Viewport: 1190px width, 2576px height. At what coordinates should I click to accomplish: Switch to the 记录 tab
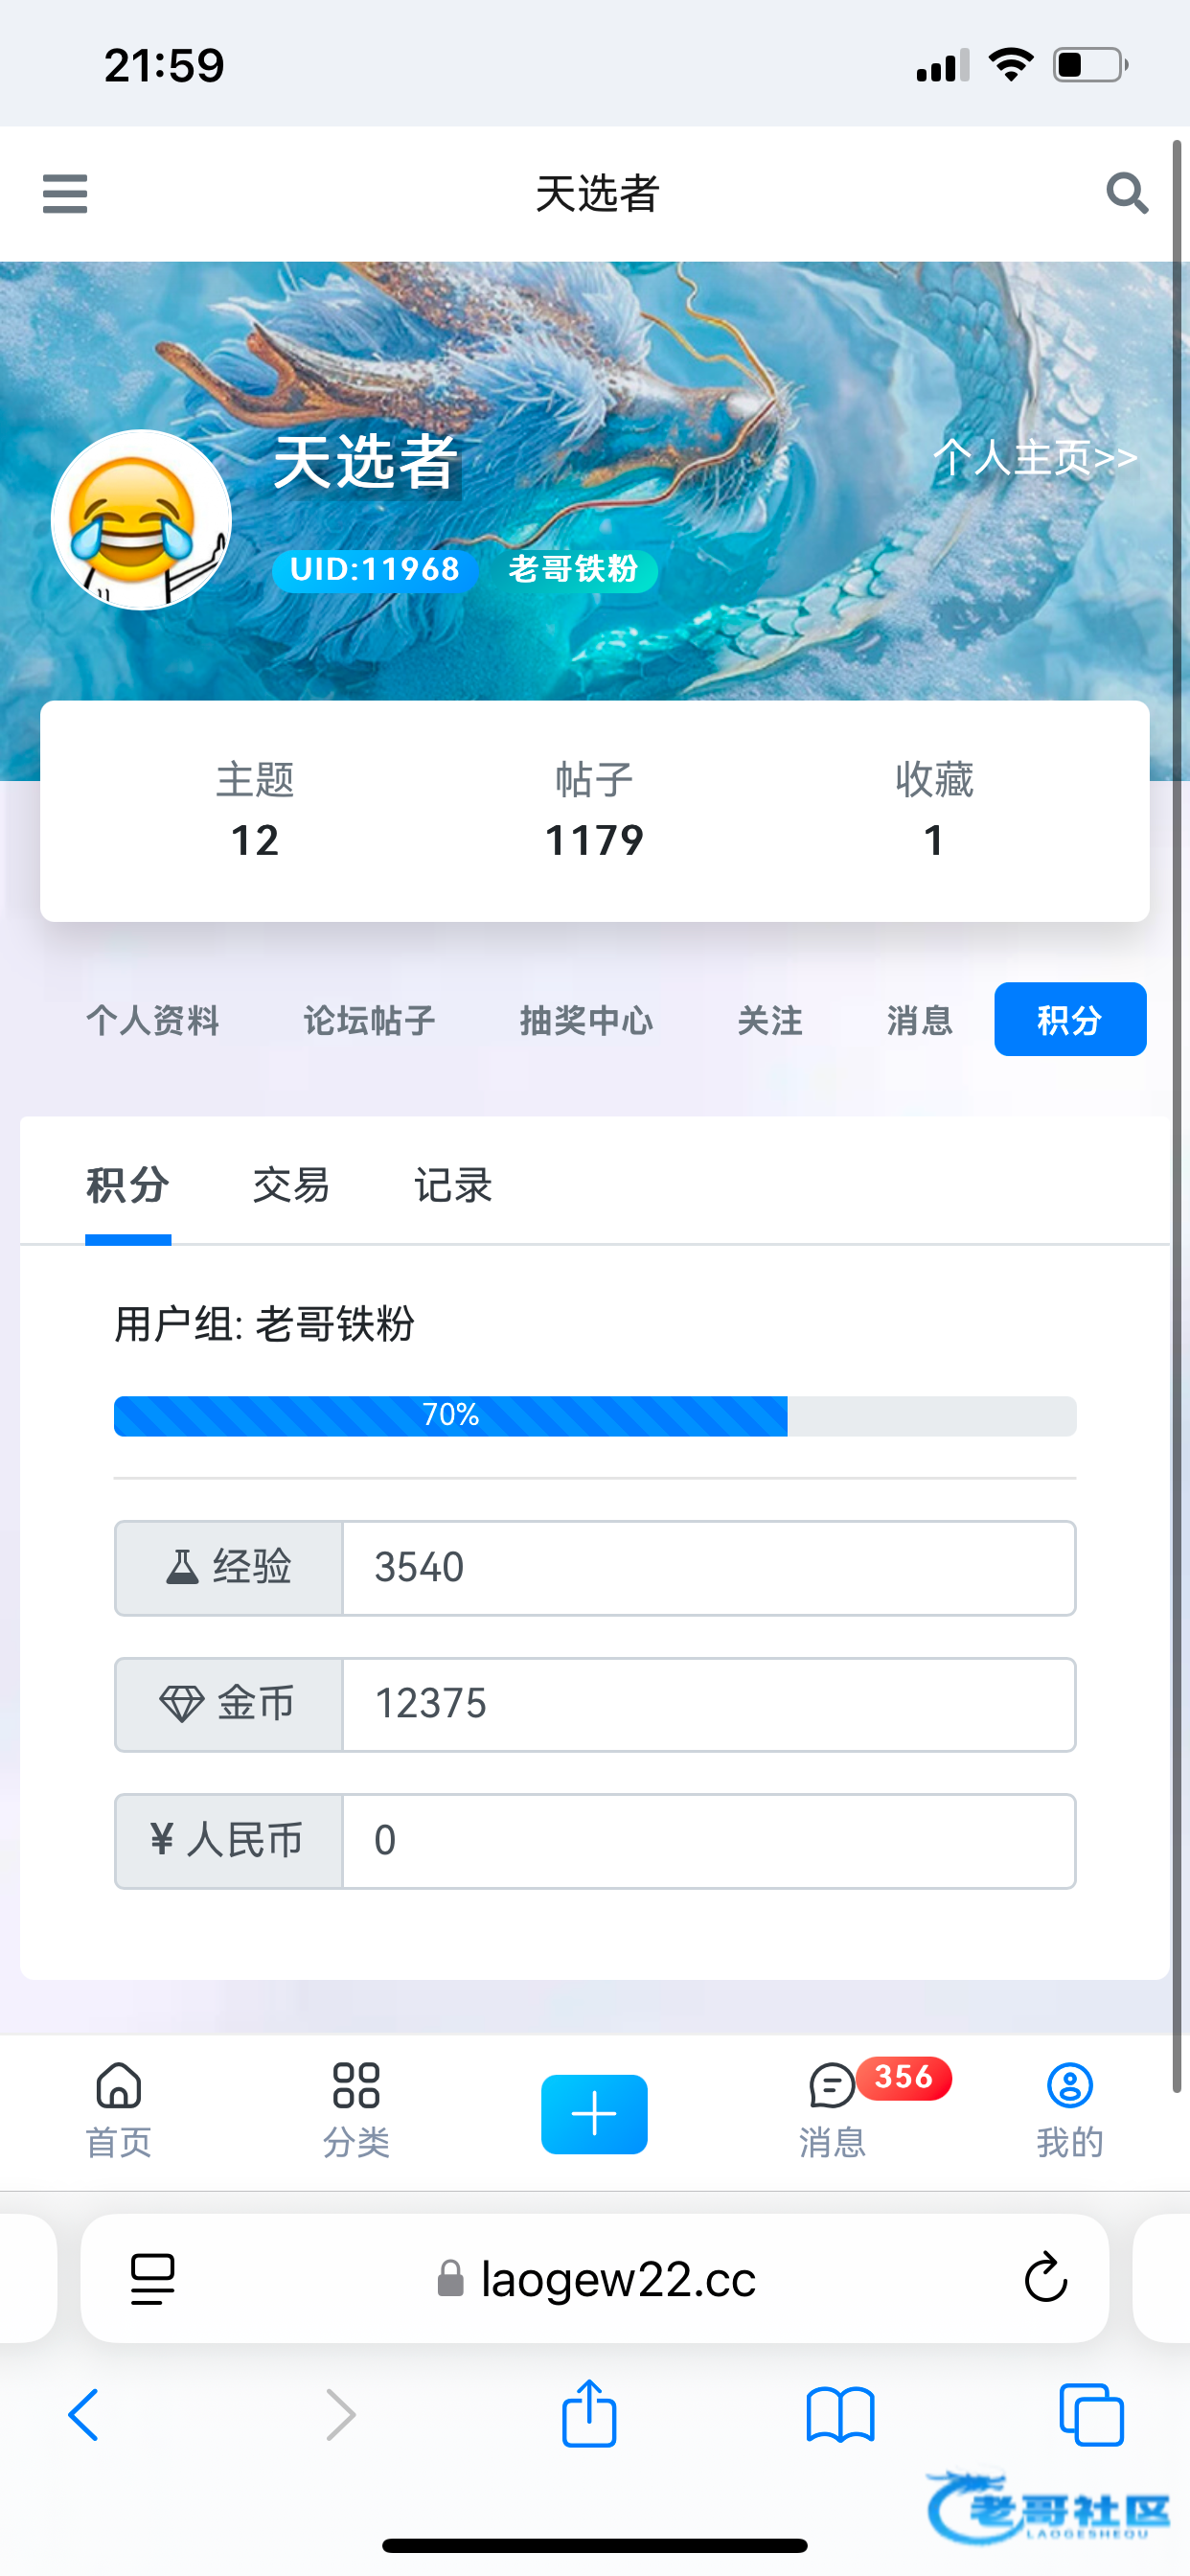453,1186
